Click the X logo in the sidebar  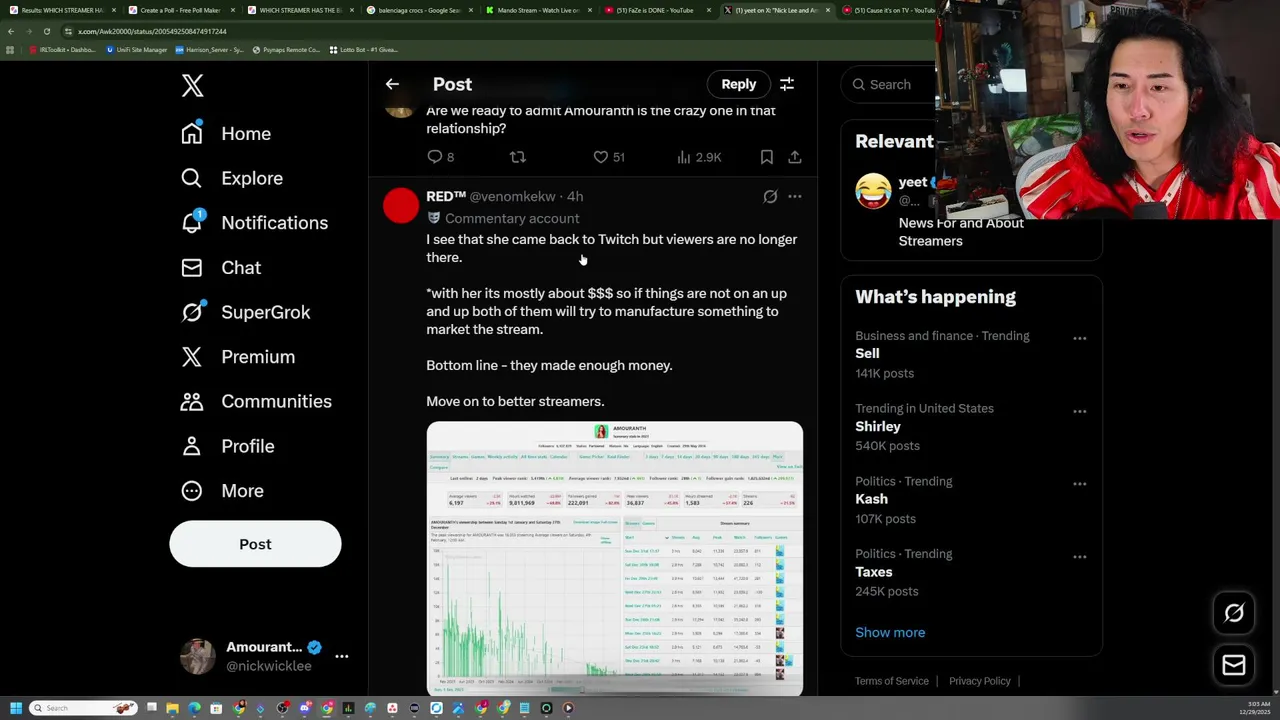point(192,85)
